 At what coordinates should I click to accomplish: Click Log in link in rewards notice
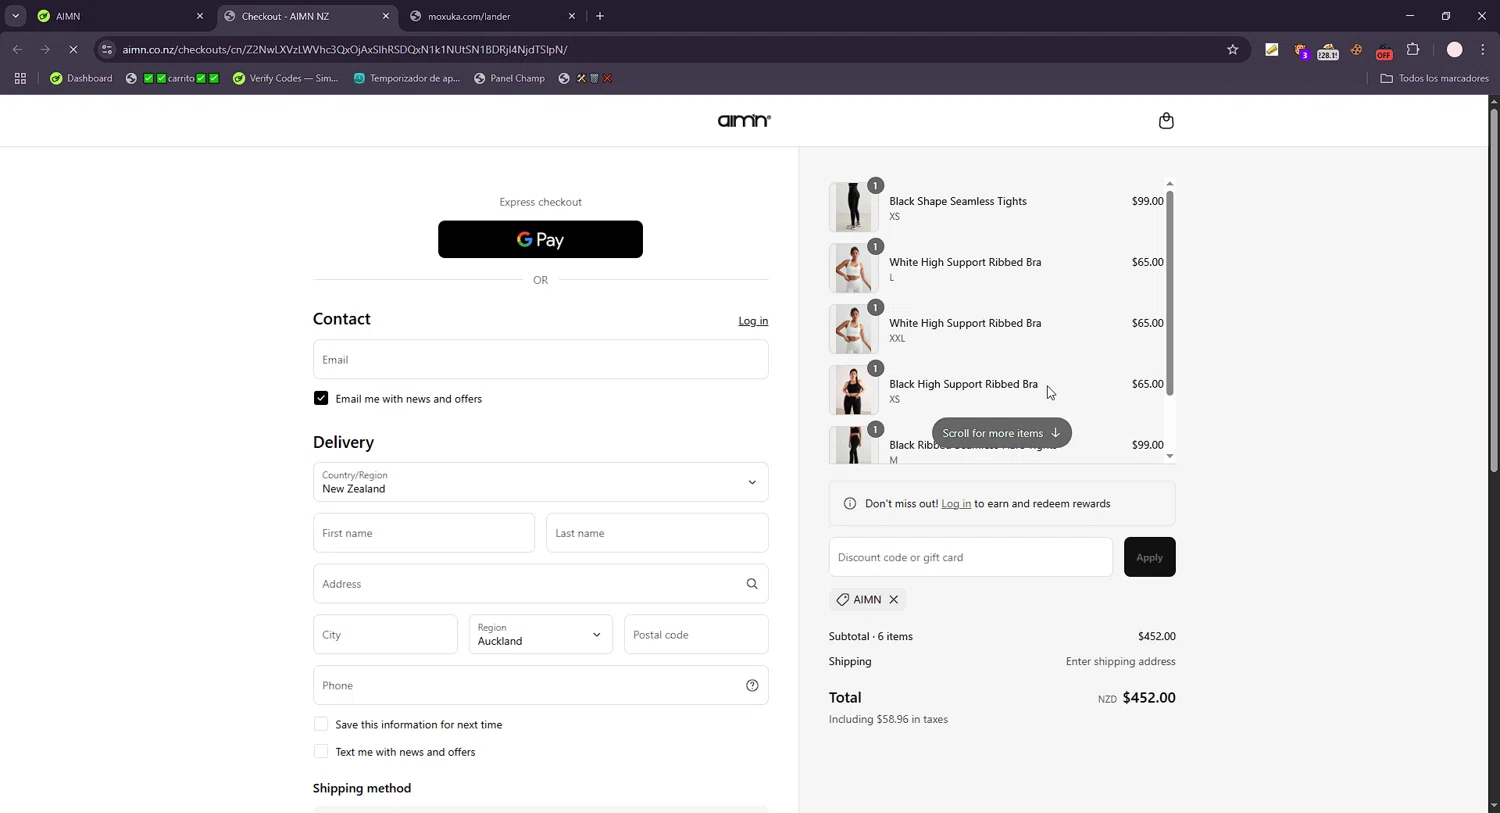pyautogui.click(x=956, y=504)
